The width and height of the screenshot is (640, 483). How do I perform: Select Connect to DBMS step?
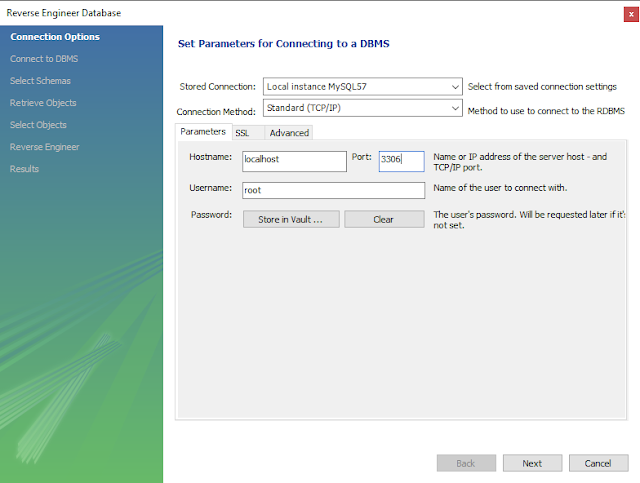[44, 59]
